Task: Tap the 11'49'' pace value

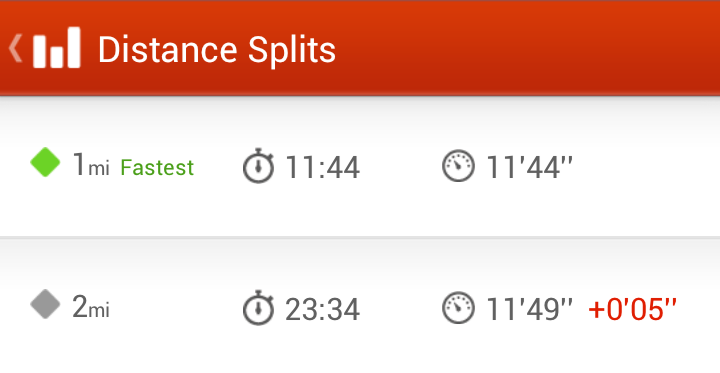Action: click(x=529, y=309)
